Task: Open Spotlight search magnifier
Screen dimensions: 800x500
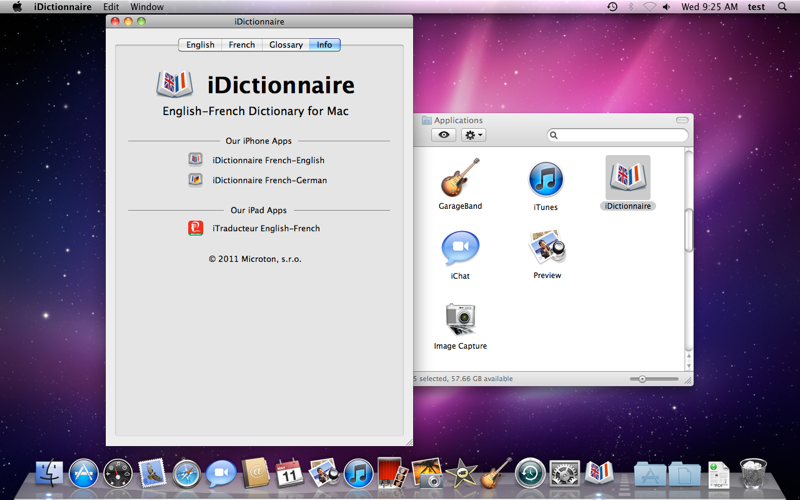Action: 782,7
